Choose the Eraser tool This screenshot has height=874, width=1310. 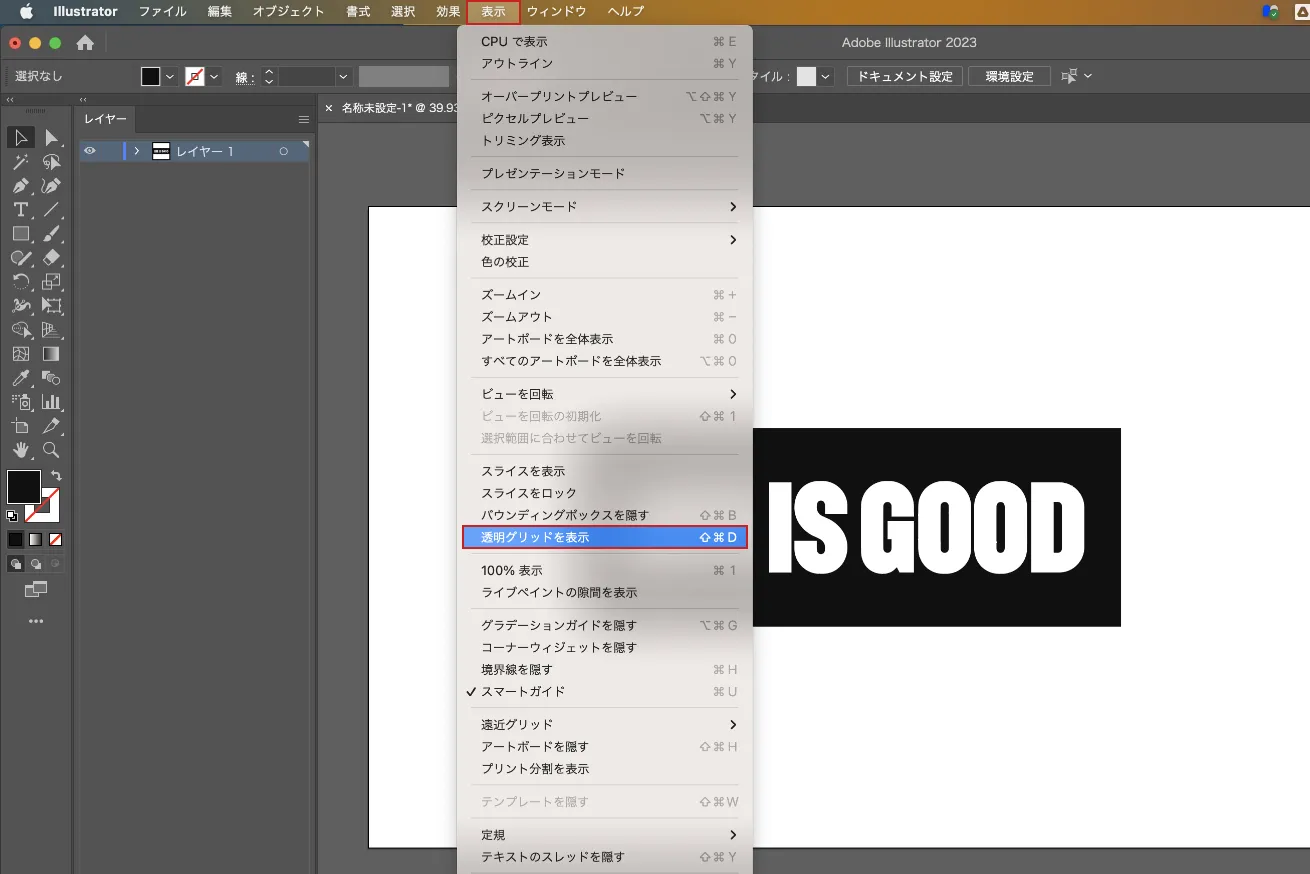(x=51, y=258)
